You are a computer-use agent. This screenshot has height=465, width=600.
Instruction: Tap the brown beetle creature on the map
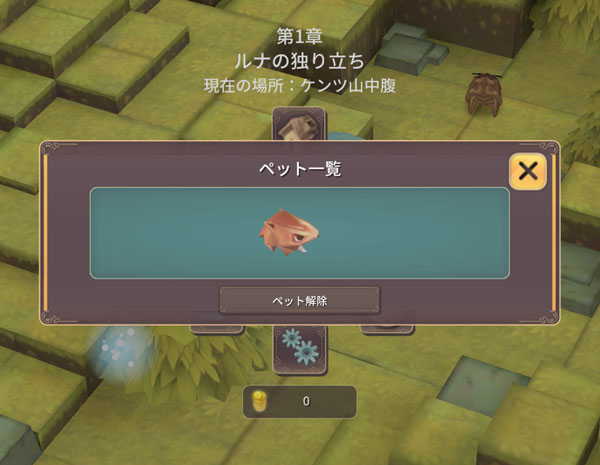(483, 94)
